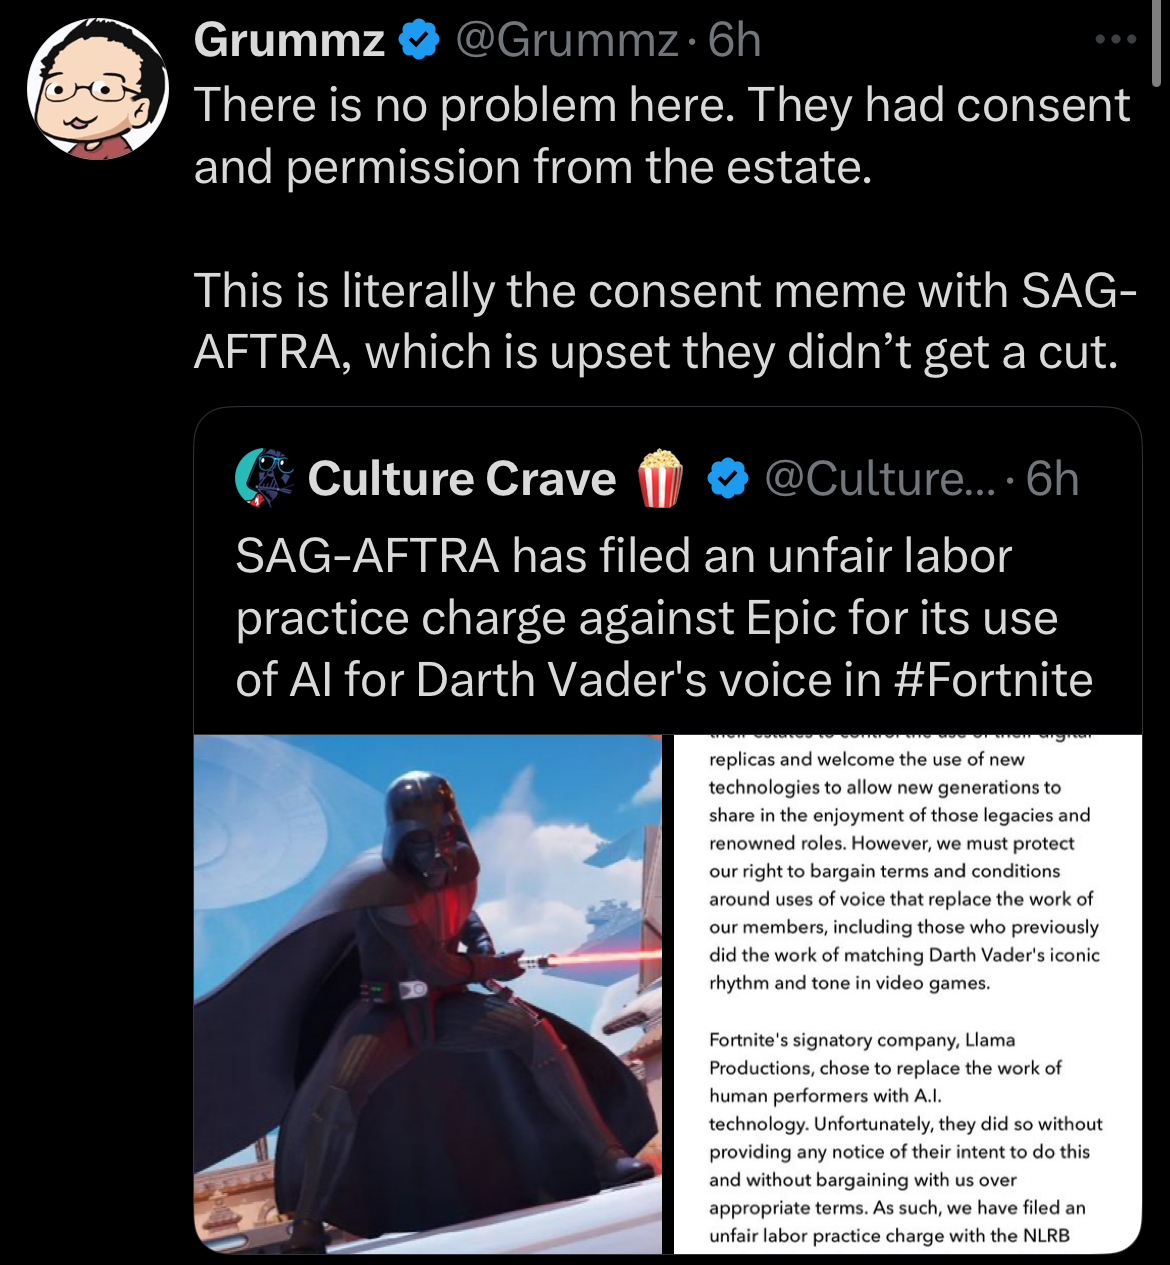
Task: Open the Grummz display name
Action: click(290, 41)
